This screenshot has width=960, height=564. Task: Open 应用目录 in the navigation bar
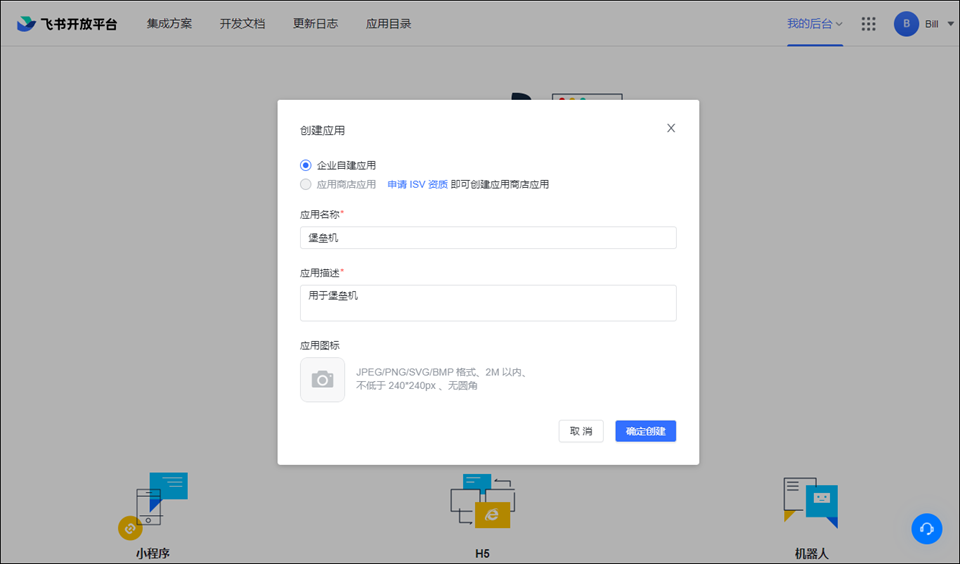pos(388,24)
